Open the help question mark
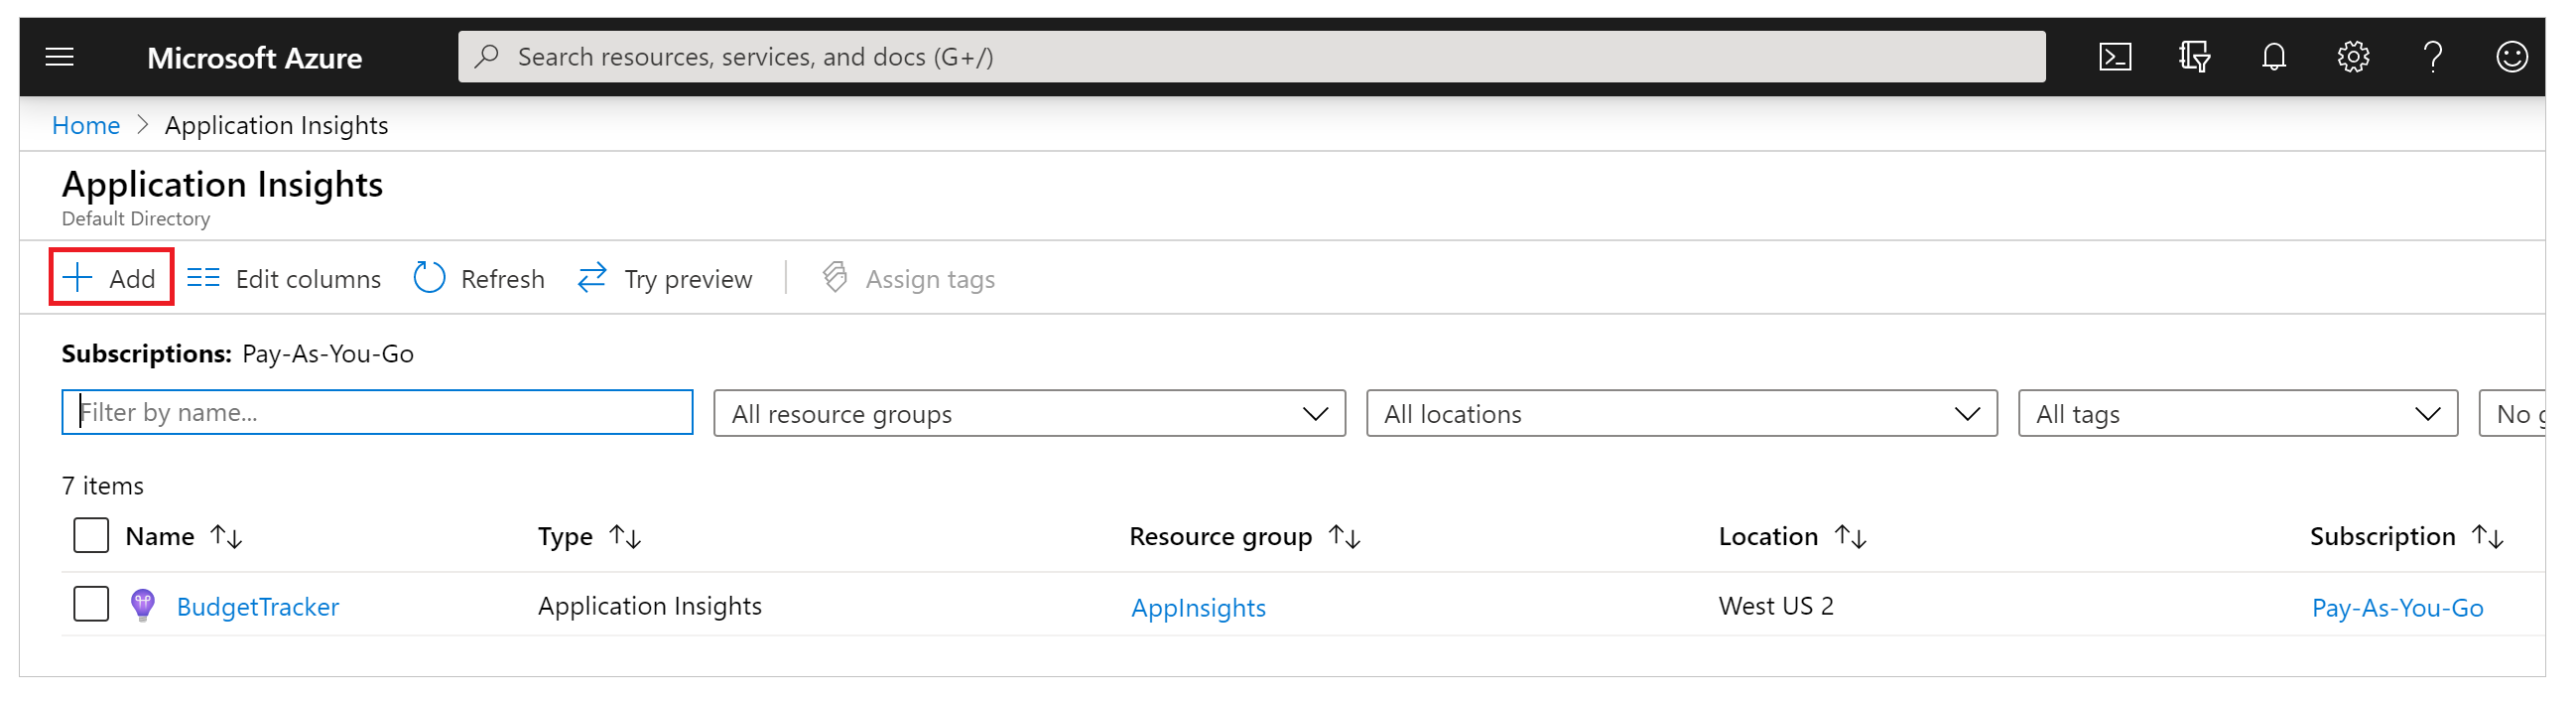This screenshot has width=2576, height=701. coord(2433,57)
